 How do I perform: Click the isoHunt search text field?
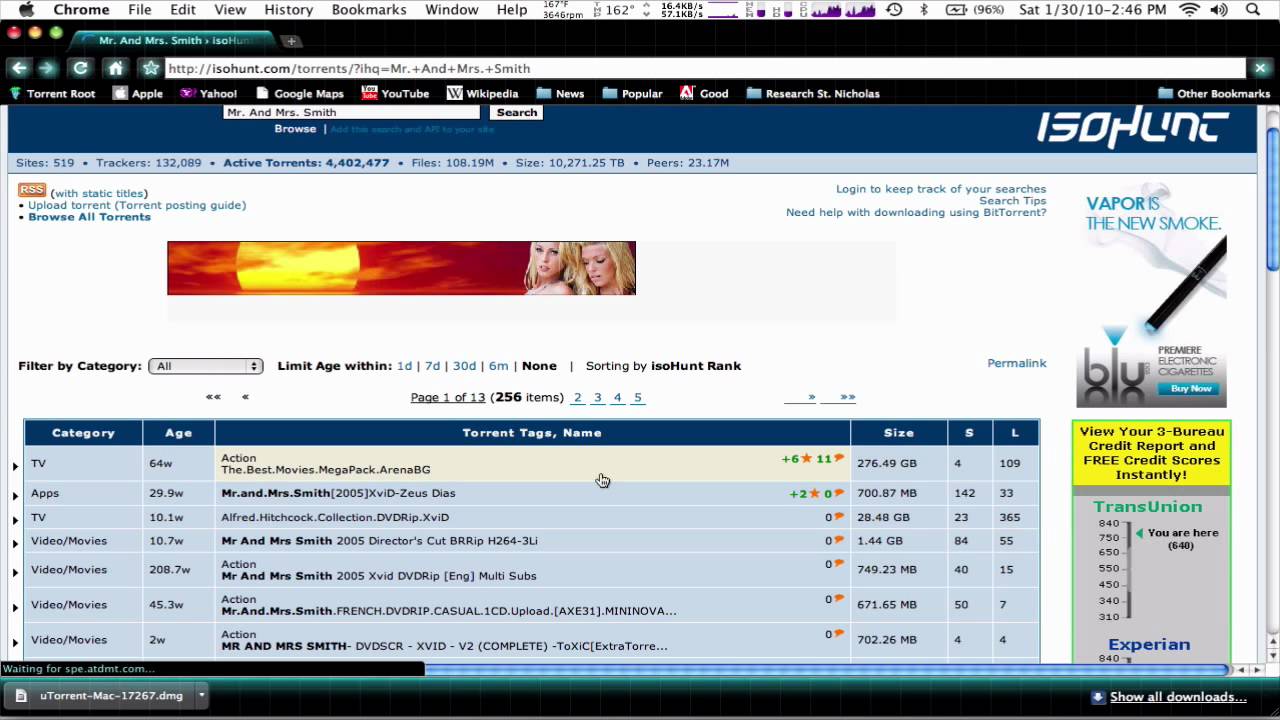point(351,113)
